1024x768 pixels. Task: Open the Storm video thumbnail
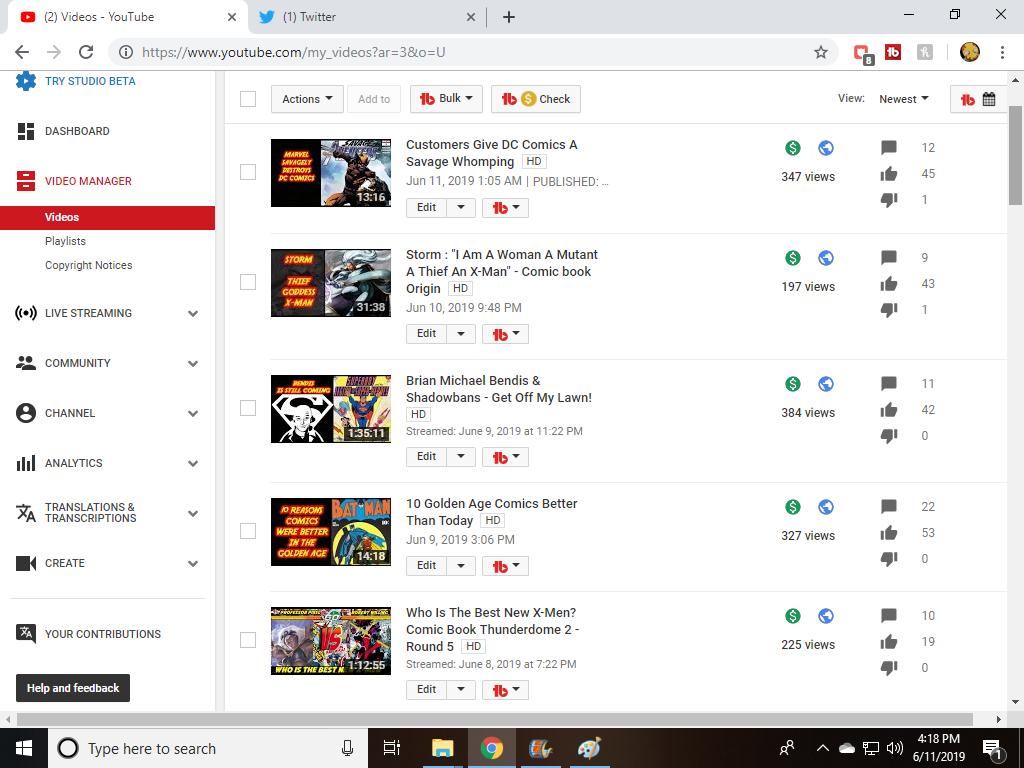[x=331, y=283]
